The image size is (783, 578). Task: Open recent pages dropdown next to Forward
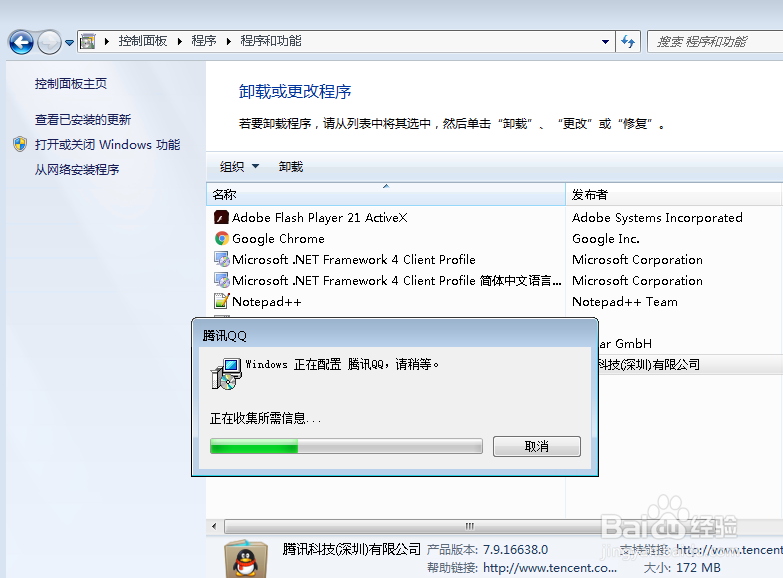click(x=69, y=43)
